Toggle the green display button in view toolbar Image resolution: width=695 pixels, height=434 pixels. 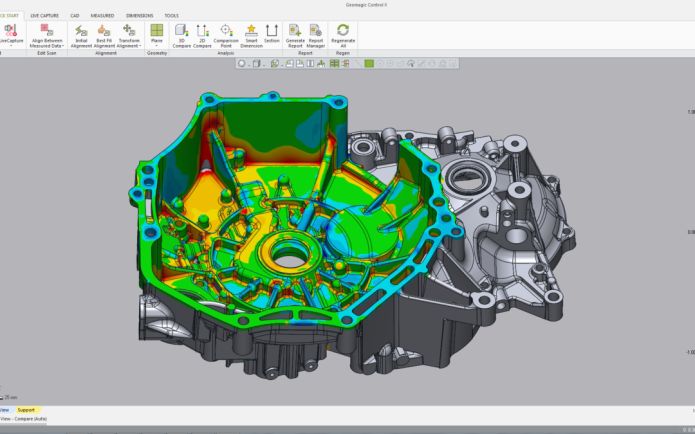pyautogui.click(x=369, y=63)
